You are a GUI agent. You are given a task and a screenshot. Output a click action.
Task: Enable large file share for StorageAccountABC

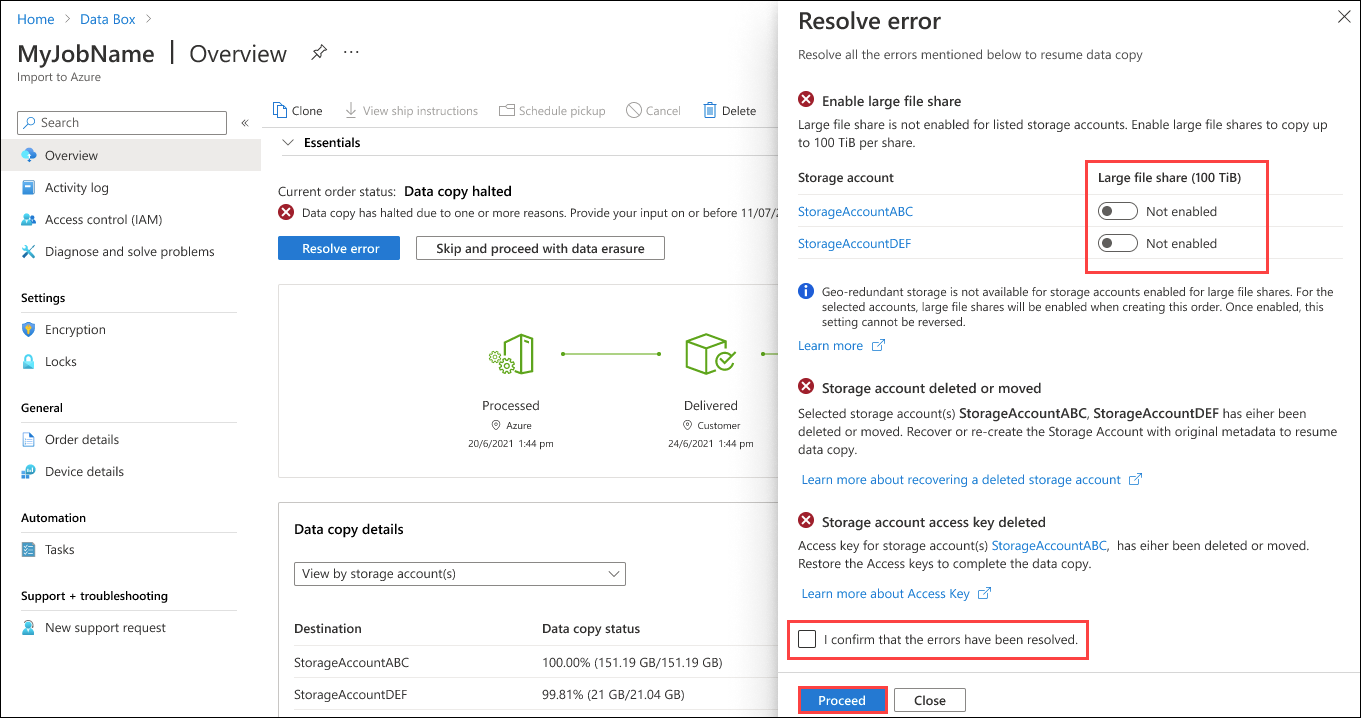click(1117, 211)
